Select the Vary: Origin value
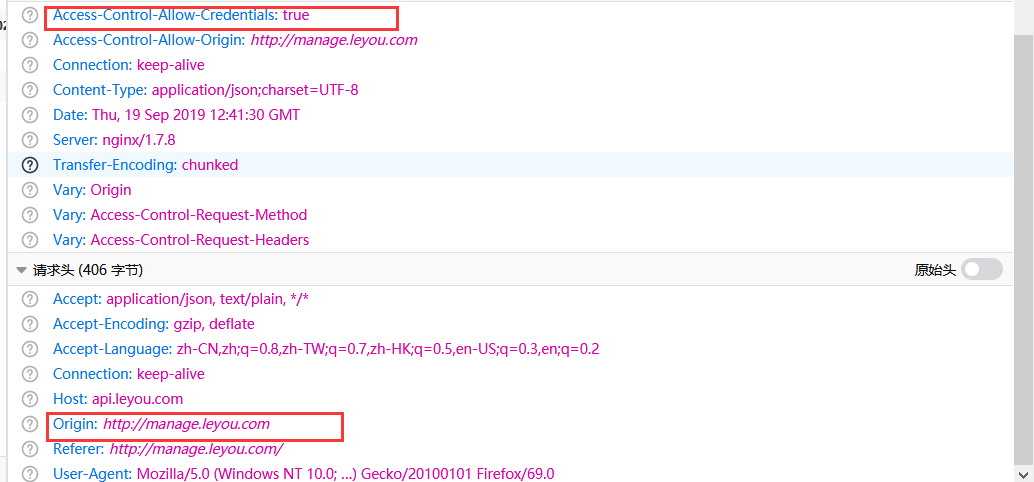The image size is (1034, 482). coord(111,190)
